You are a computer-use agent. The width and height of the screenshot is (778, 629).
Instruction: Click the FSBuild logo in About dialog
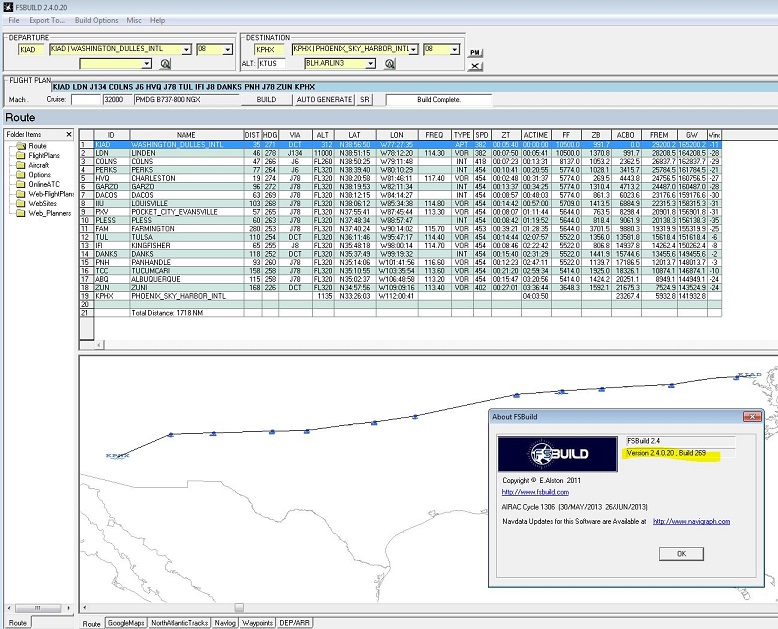[558, 453]
